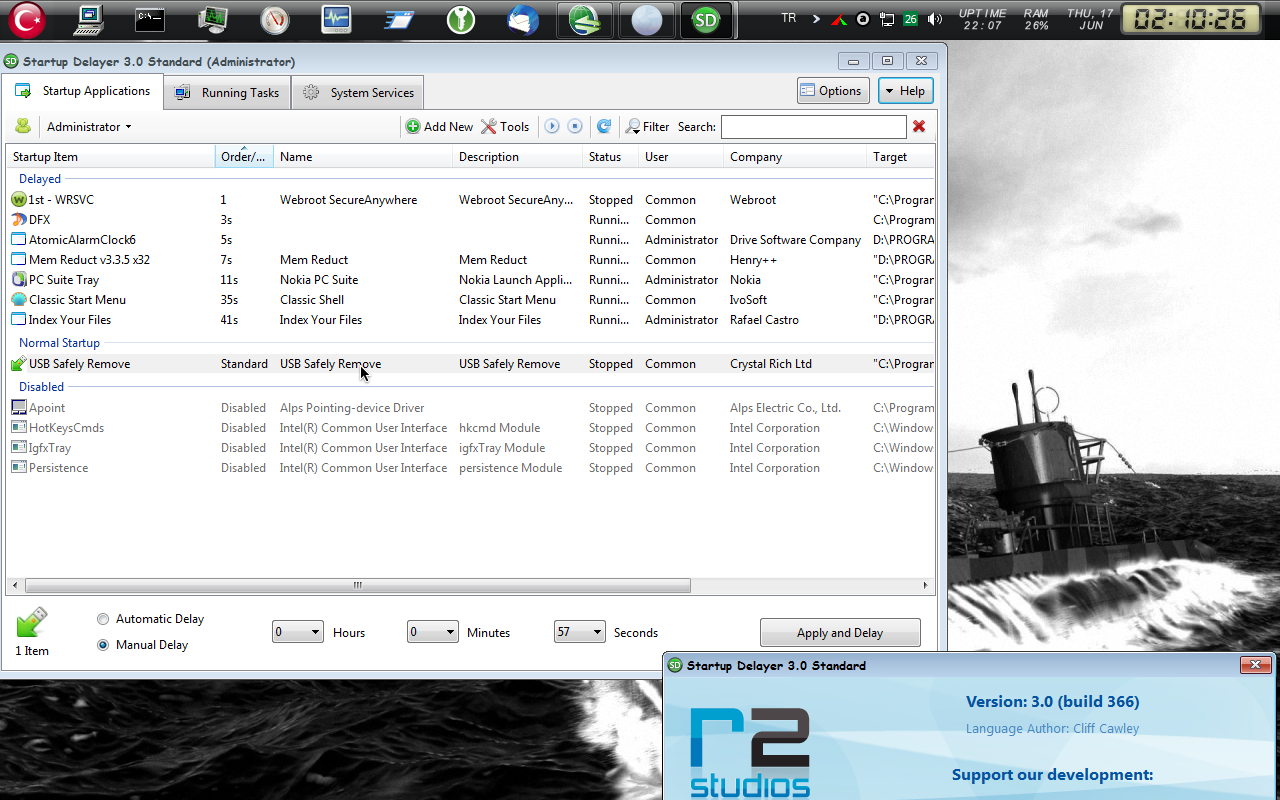Click the PC Suite Tray row icon
Image resolution: width=1280 pixels, height=800 pixels.
coord(19,280)
